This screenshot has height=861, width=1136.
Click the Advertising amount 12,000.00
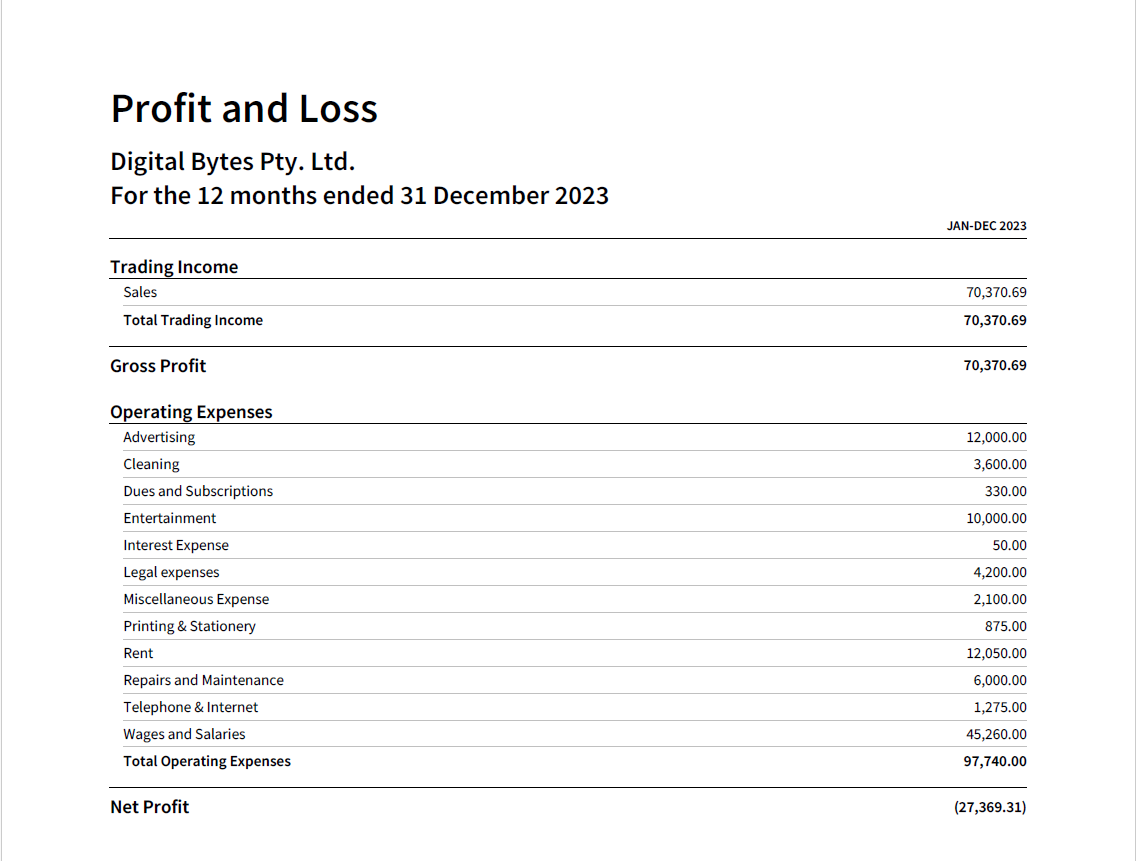coord(996,437)
